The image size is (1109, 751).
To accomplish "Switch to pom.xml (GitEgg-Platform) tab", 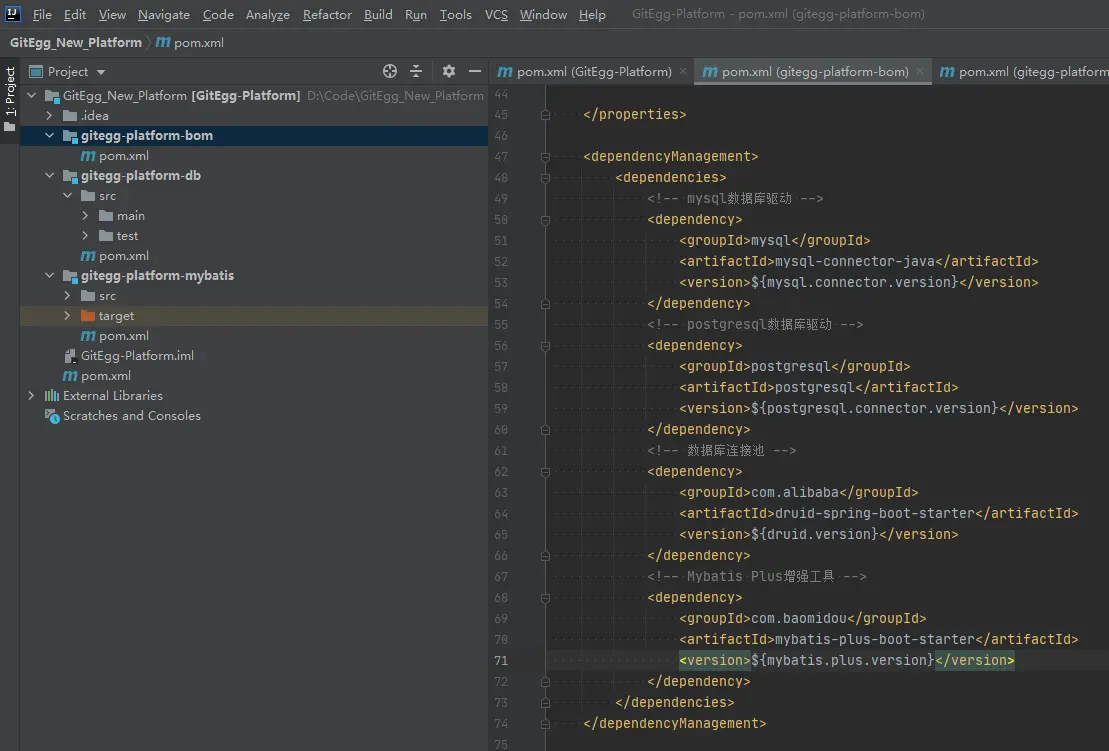I will point(593,72).
